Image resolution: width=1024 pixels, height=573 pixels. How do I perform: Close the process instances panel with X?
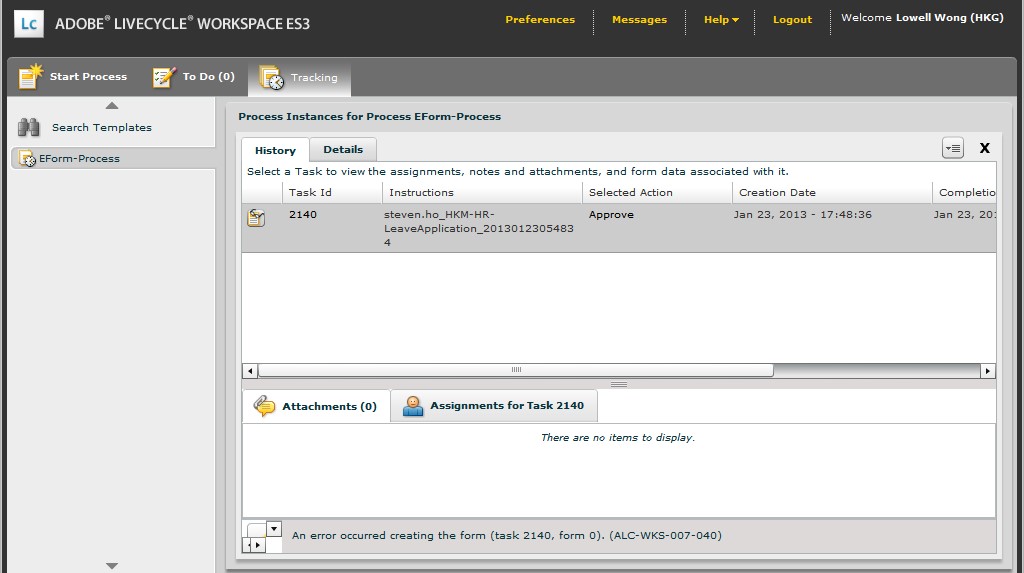click(x=985, y=148)
